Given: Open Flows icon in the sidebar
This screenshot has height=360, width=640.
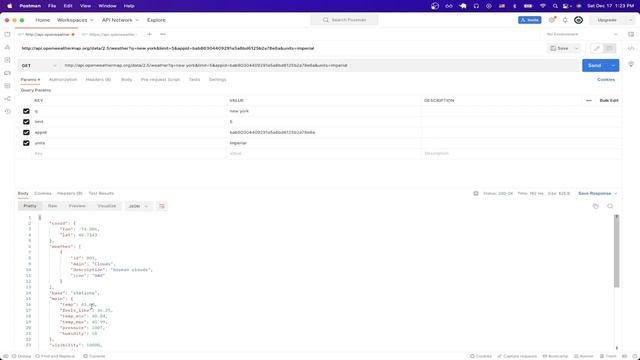Looking at the screenshot, I should coord(7,99).
